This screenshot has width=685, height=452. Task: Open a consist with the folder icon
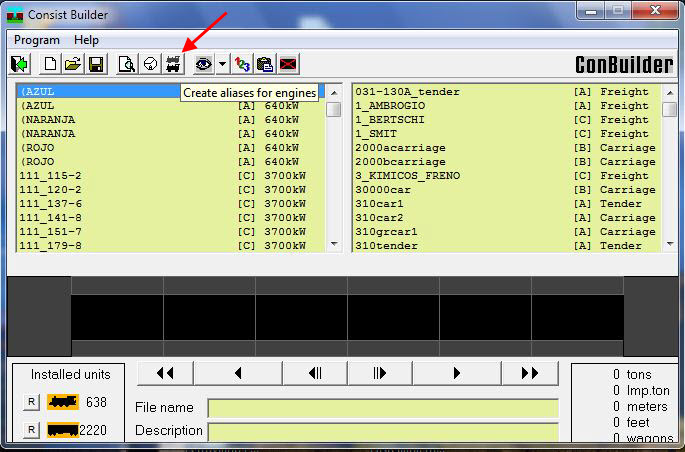pos(73,64)
